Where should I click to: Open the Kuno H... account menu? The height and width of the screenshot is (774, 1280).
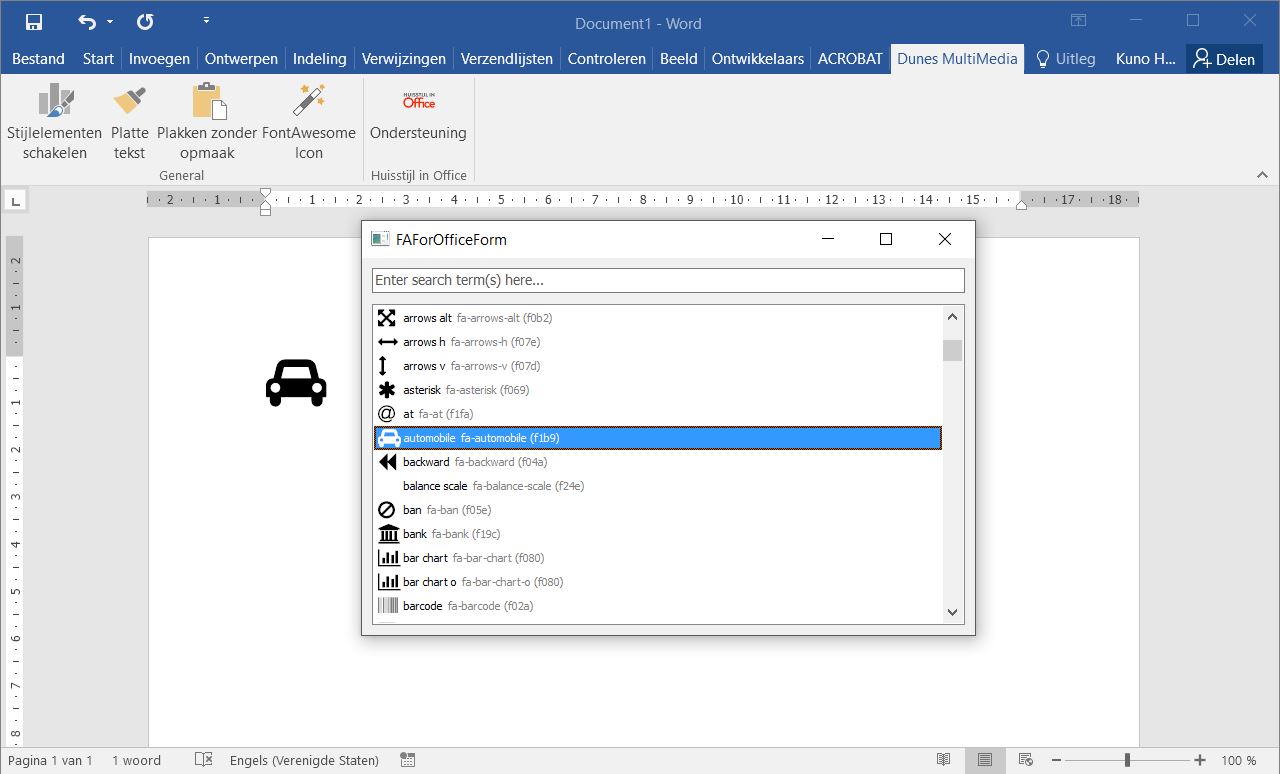click(x=1145, y=59)
